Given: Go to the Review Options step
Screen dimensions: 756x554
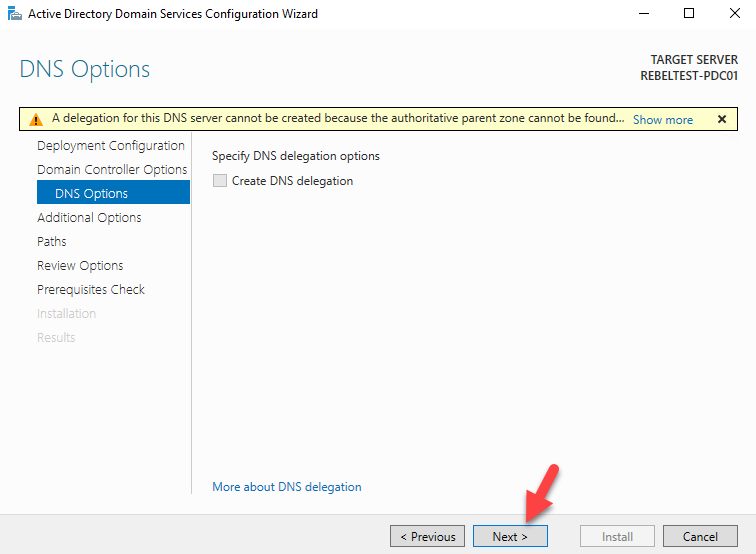Looking at the screenshot, I should coord(80,266).
